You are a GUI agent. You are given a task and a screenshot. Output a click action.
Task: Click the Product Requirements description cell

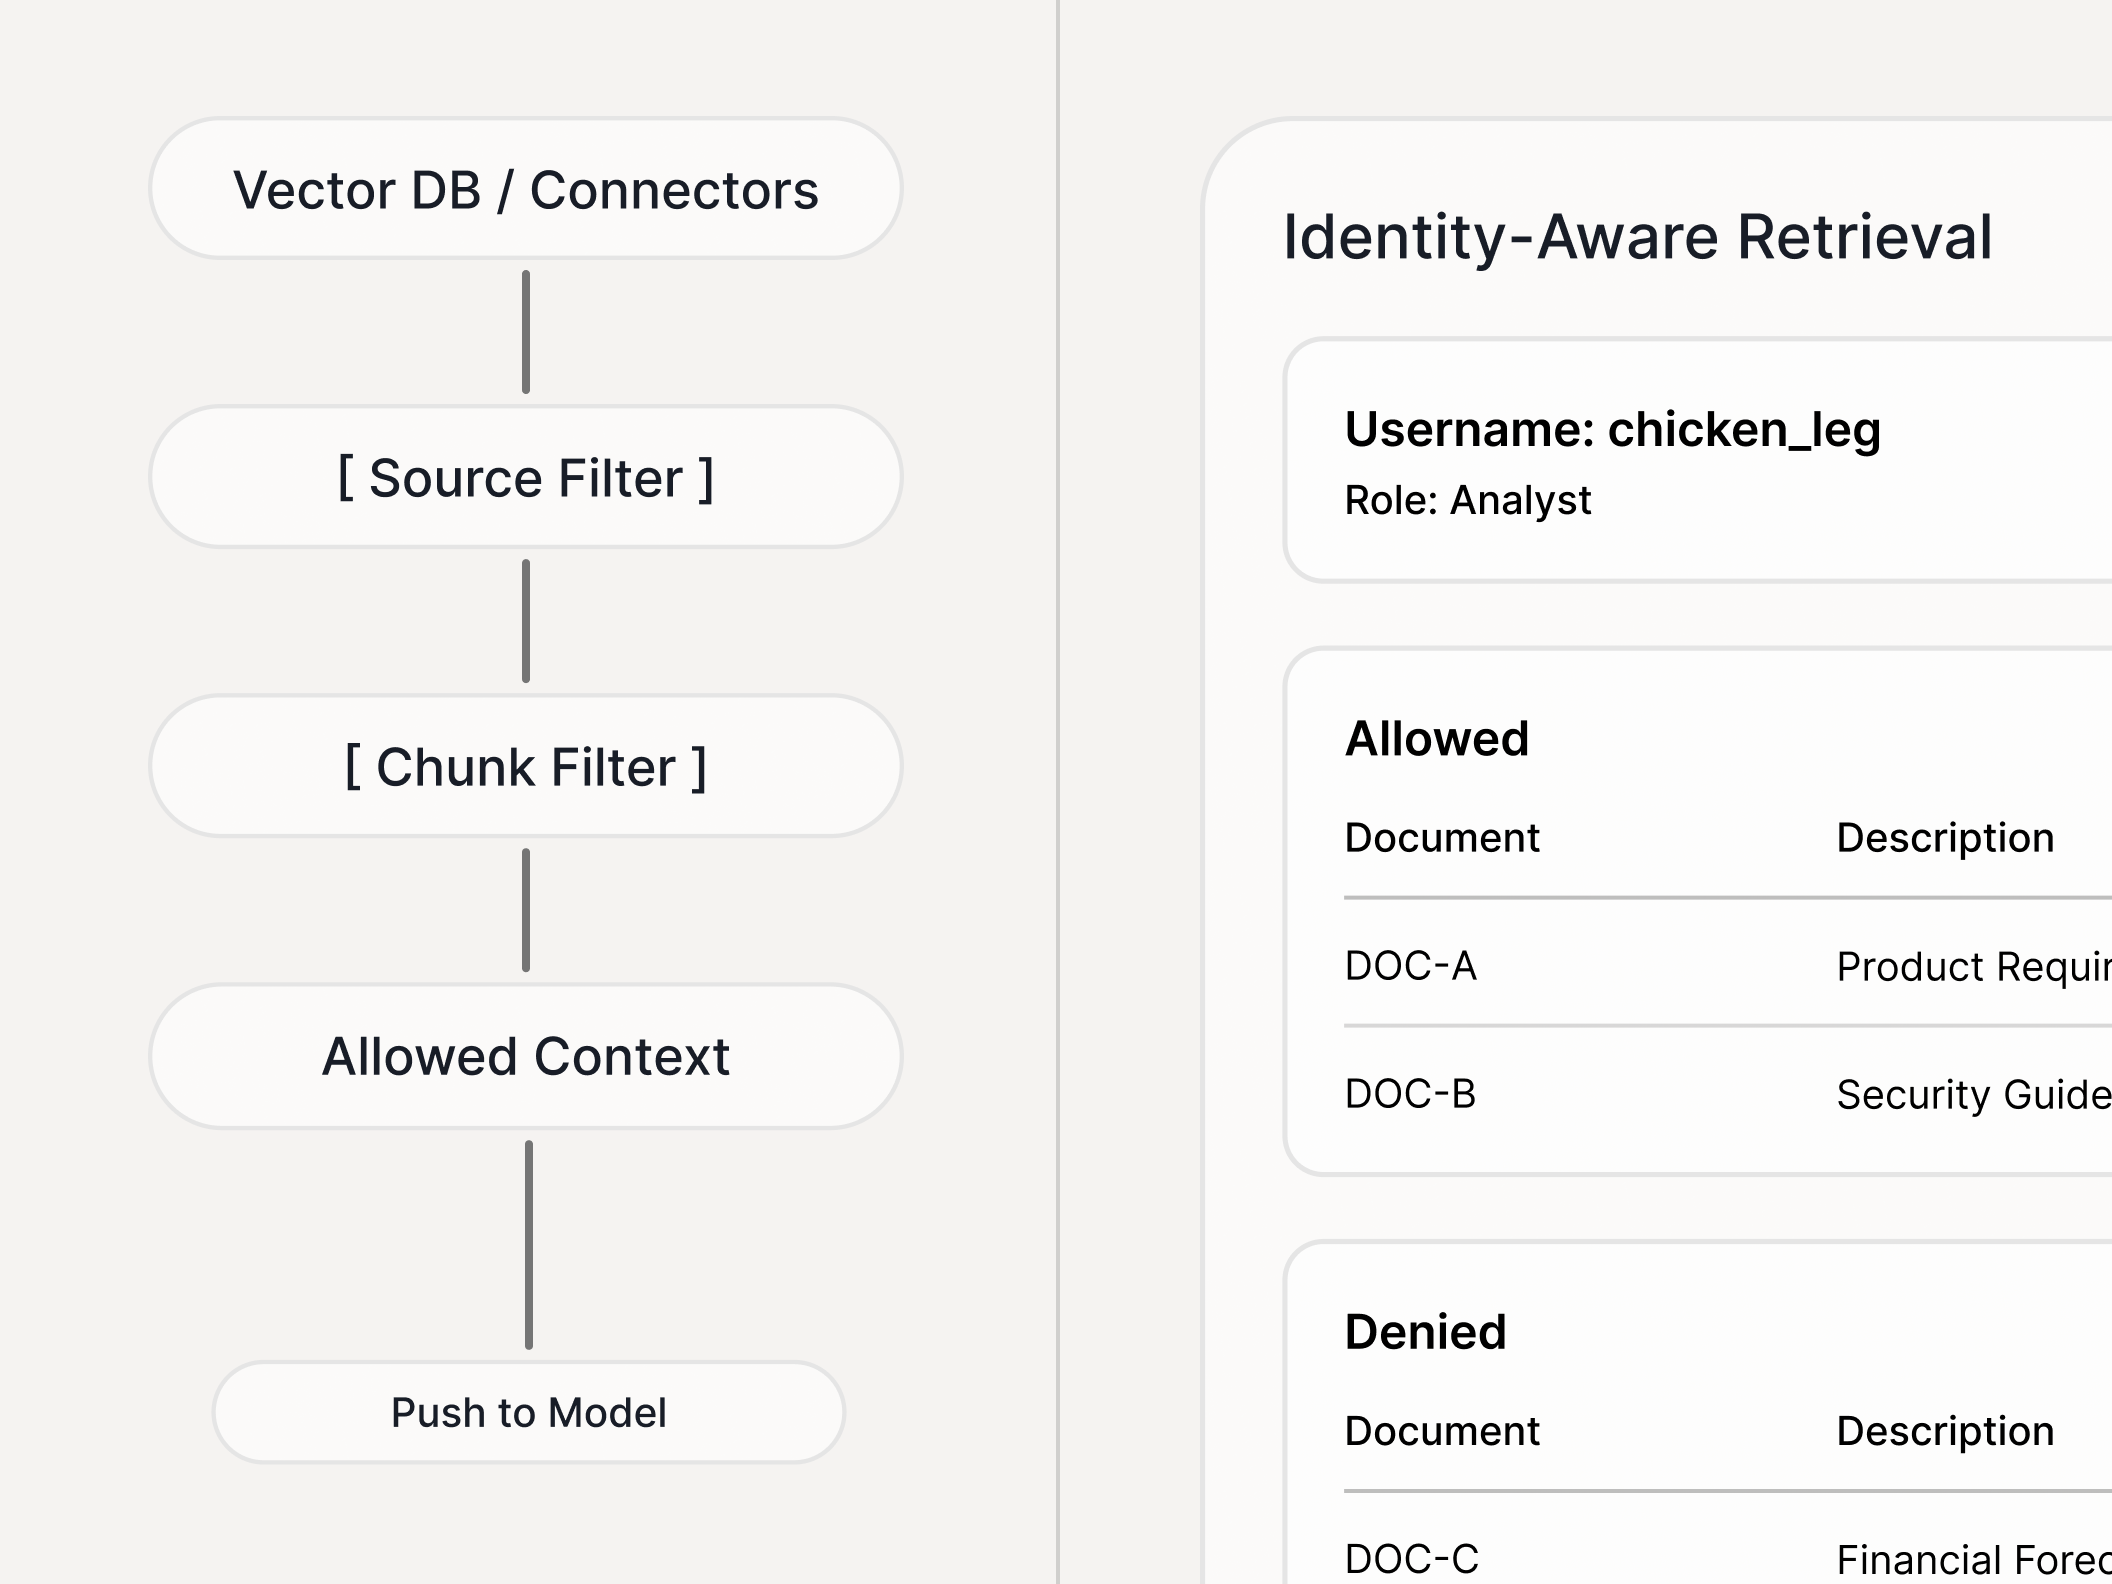[x=1972, y=967]
